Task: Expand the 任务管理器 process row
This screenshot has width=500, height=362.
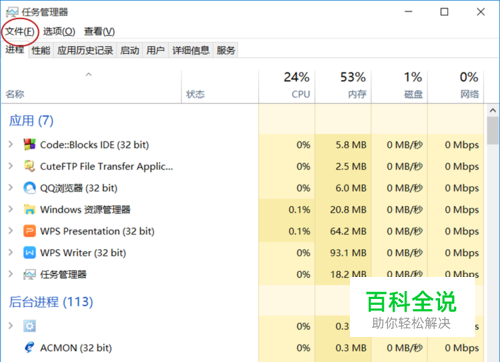Action: (x=11, y=274)
